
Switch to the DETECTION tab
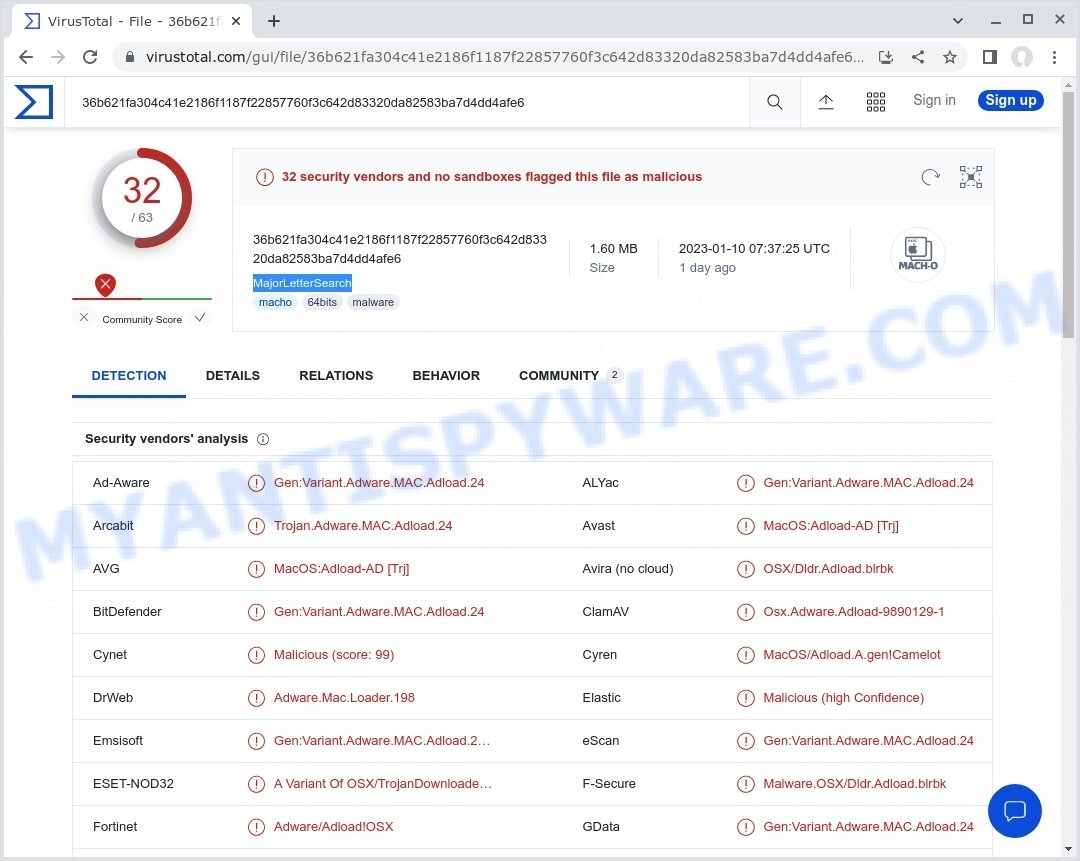click(129, 375)
